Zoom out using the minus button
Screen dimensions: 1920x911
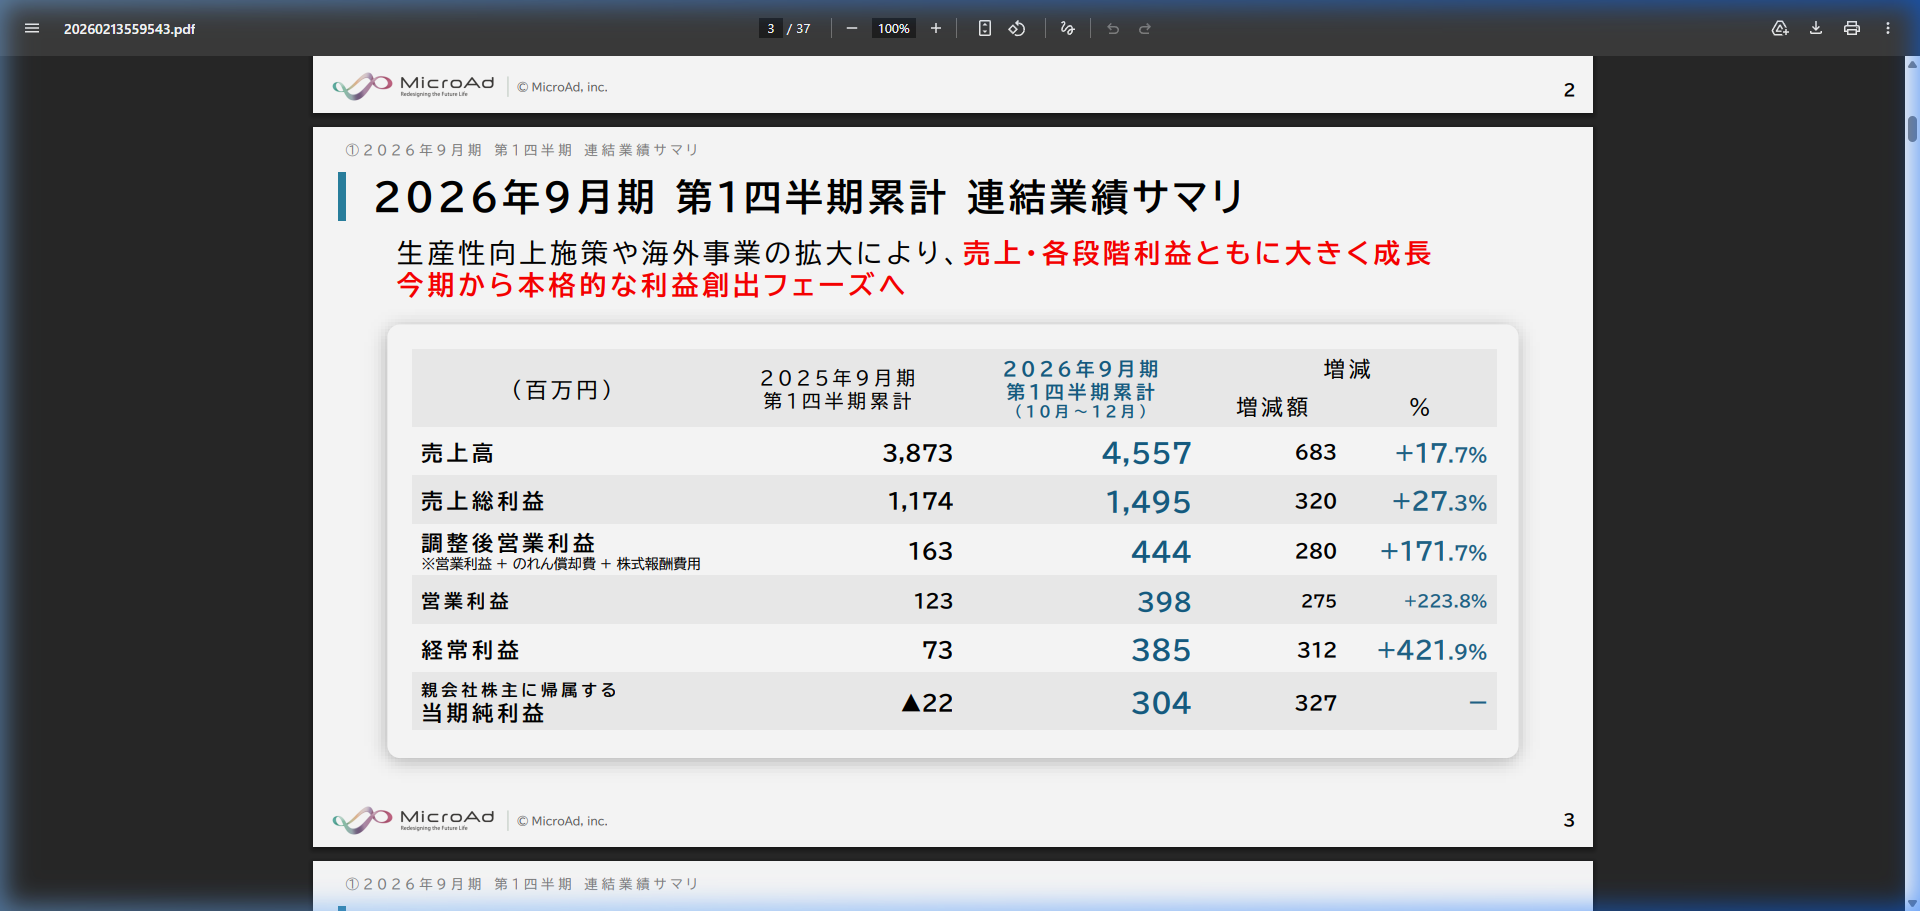[x=852, y=28]
